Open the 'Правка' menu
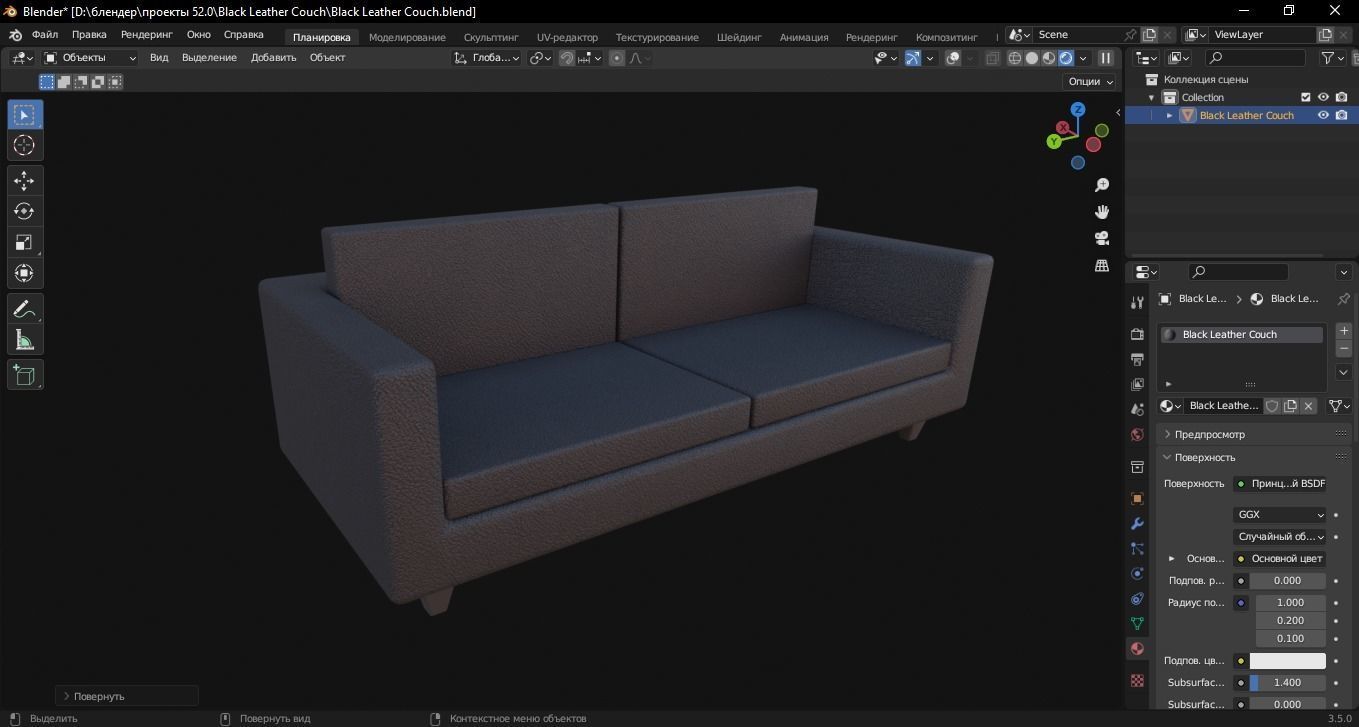The height and width of the screenshot is (727, 1359). point(89,34)
